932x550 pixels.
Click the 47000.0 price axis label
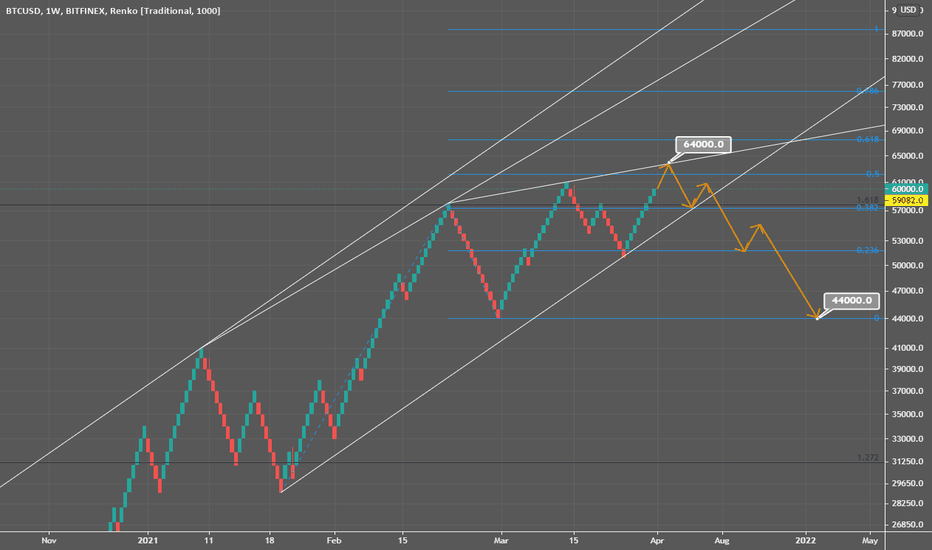(908, 291)
